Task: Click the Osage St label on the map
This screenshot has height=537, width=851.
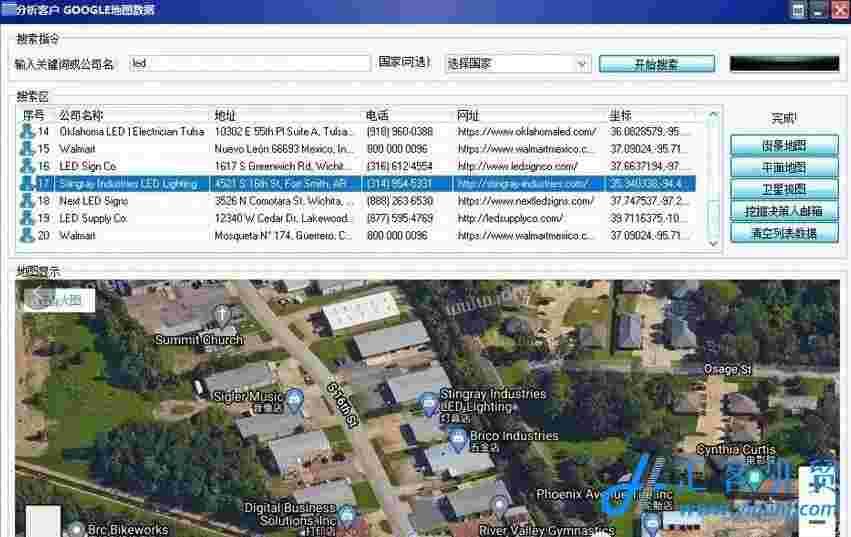Action: [727, 370]
